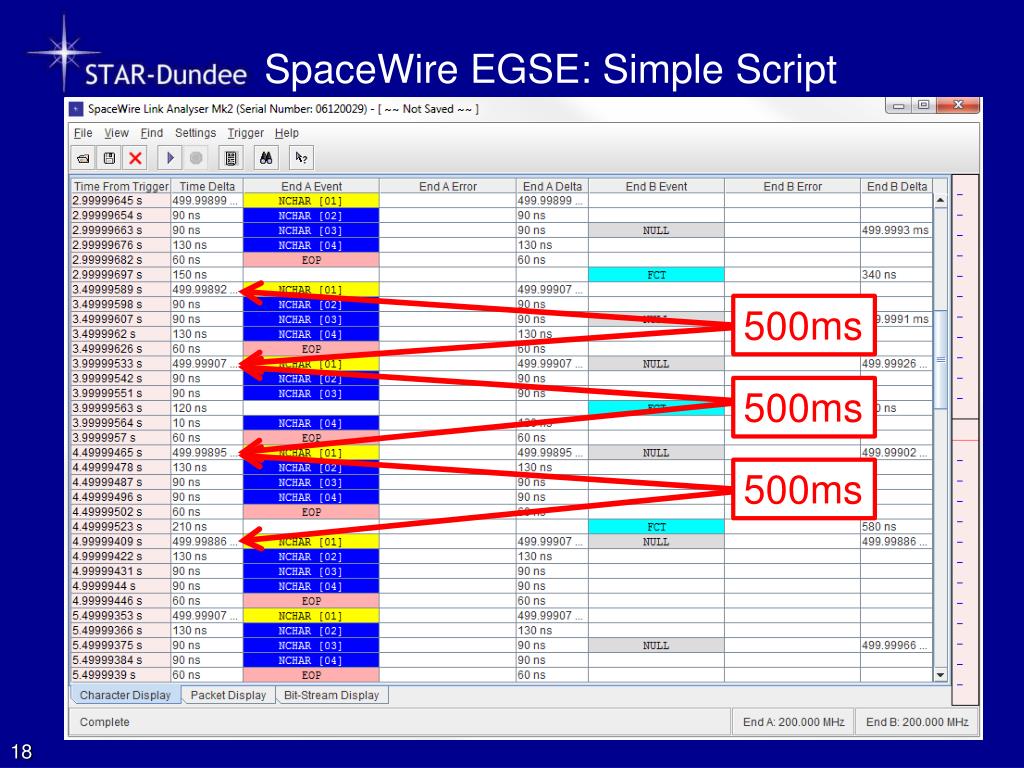This screenshot has height=768, width=1024.
Task: Click the scrollbar up arrow
Action: point(940,200)
